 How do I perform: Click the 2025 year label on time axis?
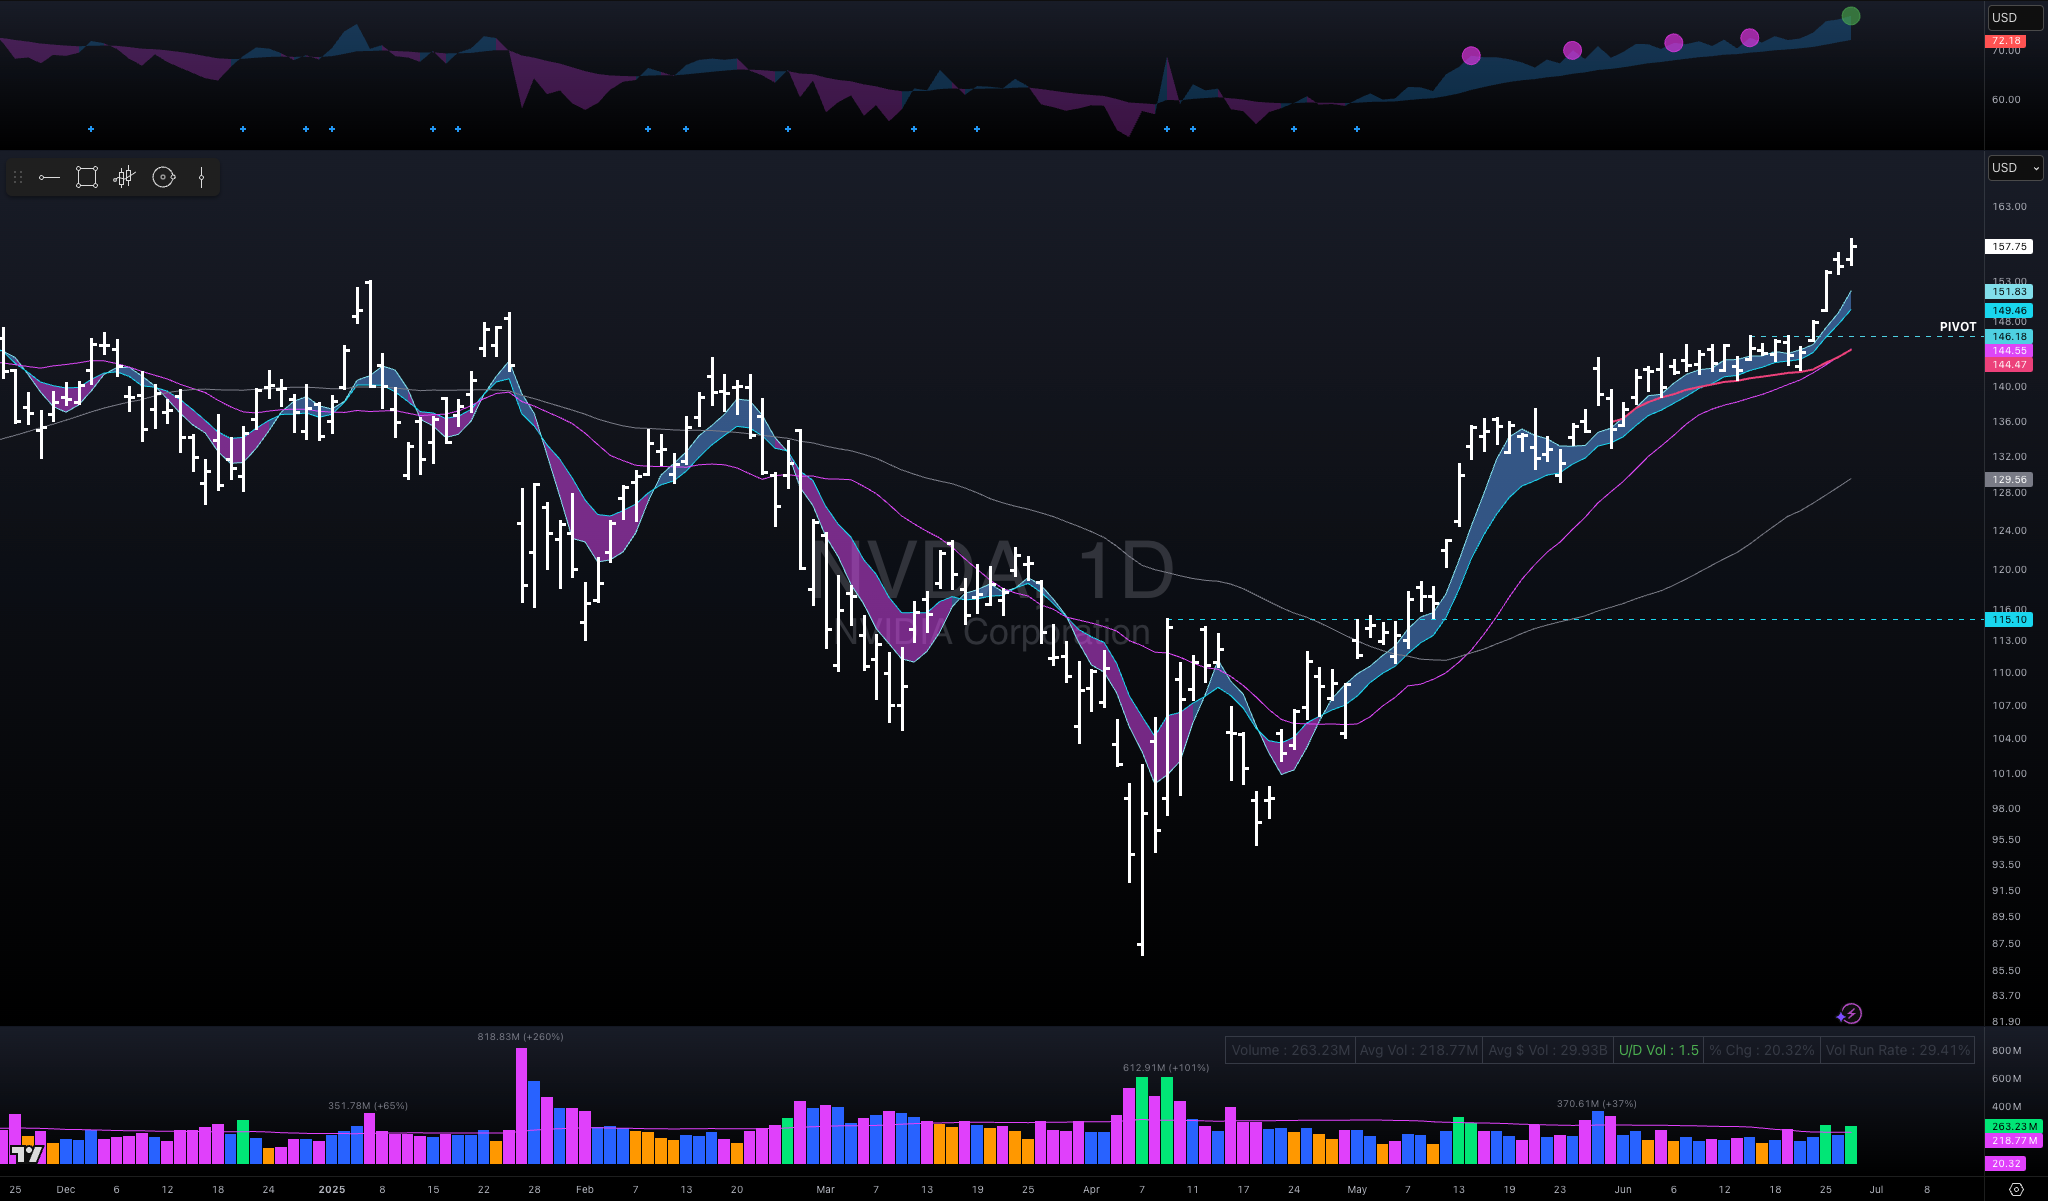[331, 1189]
